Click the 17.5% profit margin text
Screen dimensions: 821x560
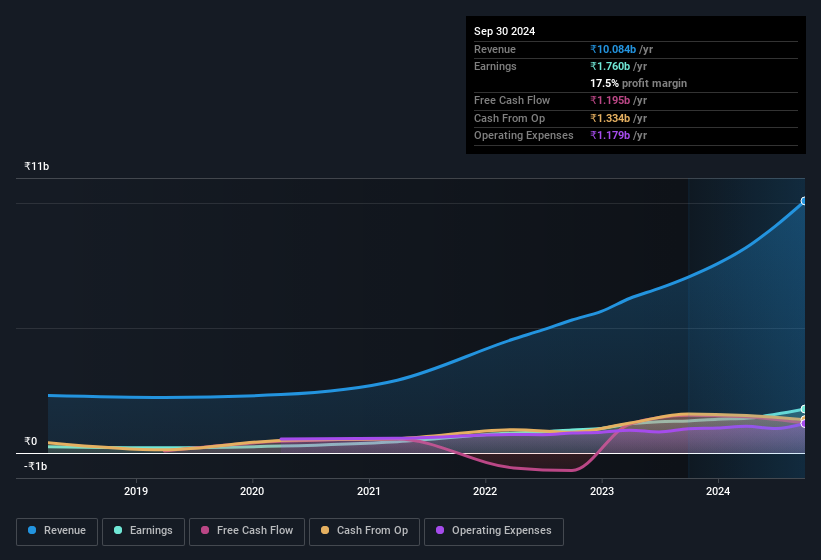tap(638, 83)
